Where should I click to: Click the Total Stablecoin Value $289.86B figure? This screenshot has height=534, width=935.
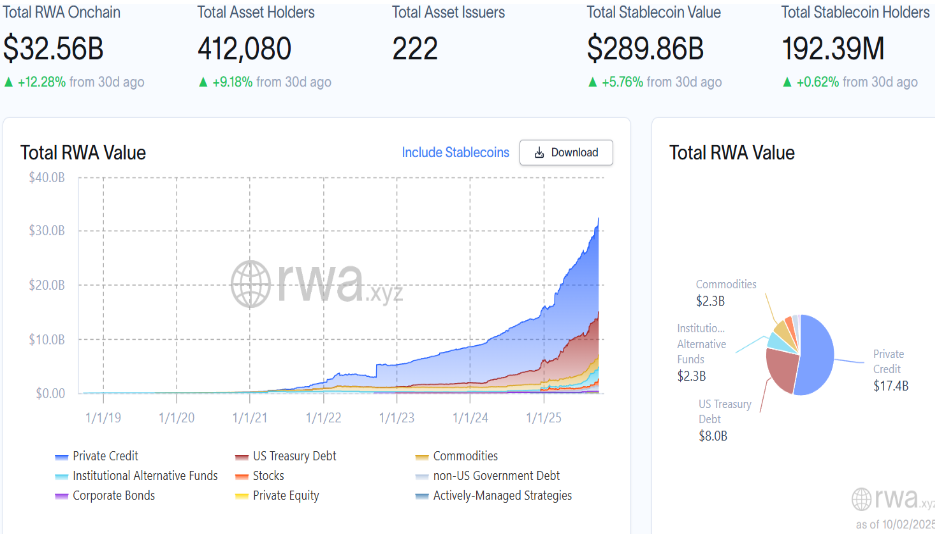pos(645,48)
